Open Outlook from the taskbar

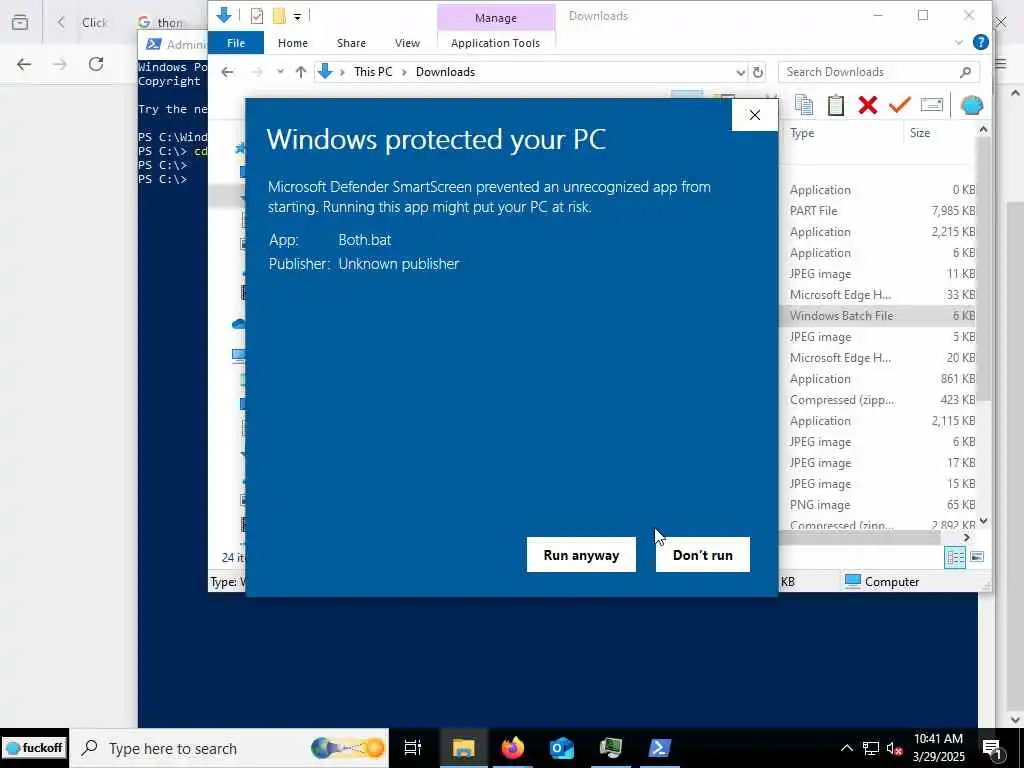point(562,748)
